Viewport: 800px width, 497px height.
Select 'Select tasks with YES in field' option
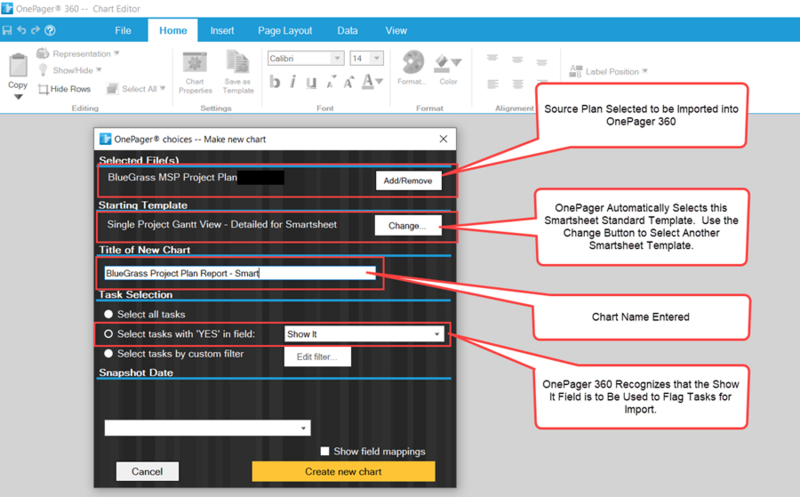[x=108, y=334]
